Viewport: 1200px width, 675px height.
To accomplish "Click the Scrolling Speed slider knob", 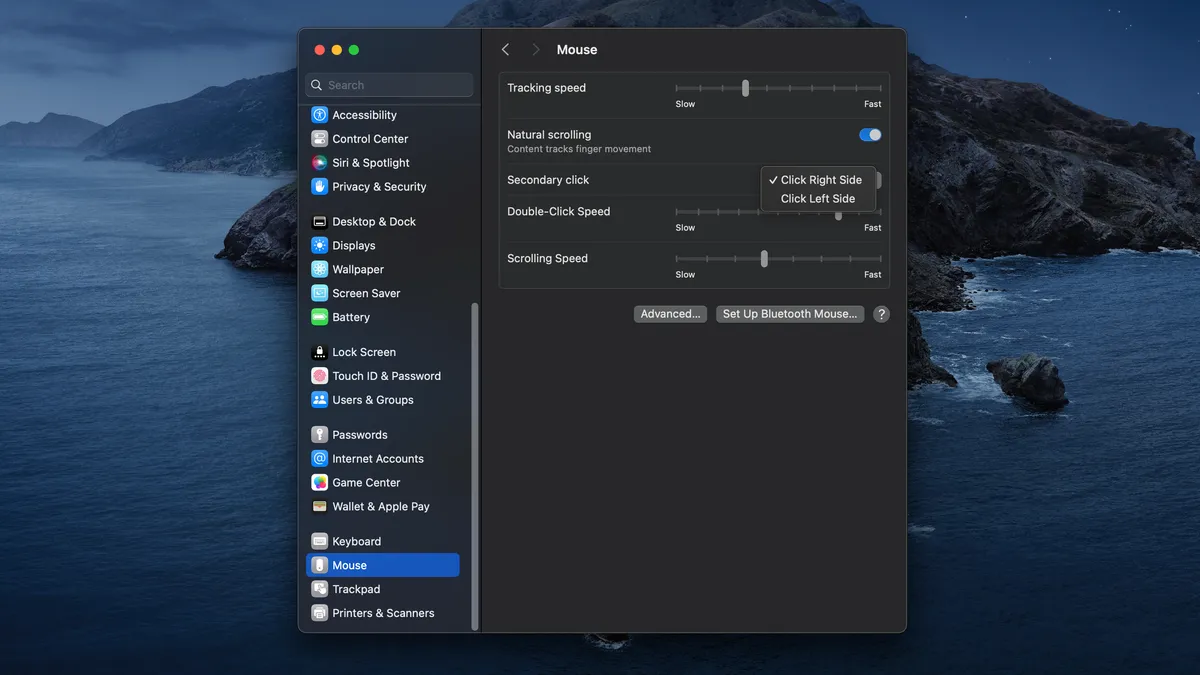I will coord(764,259).
